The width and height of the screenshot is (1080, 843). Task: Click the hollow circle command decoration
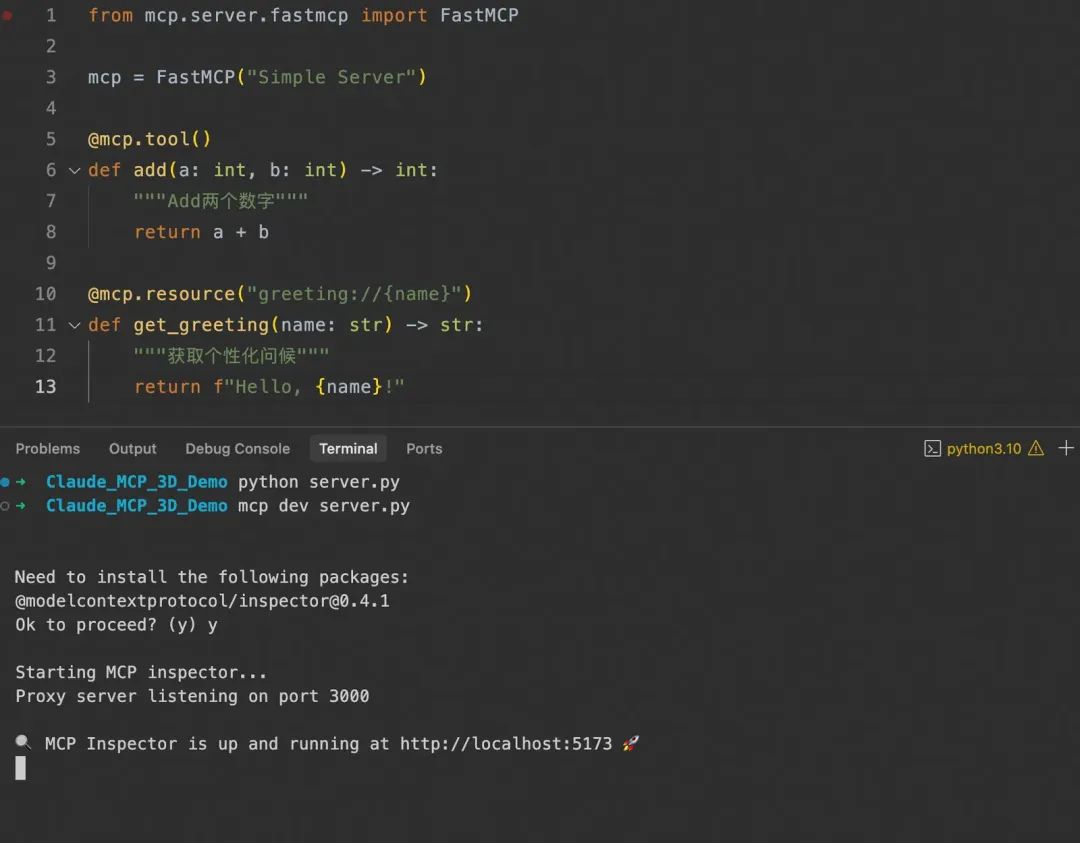click(x=5, y=506)
